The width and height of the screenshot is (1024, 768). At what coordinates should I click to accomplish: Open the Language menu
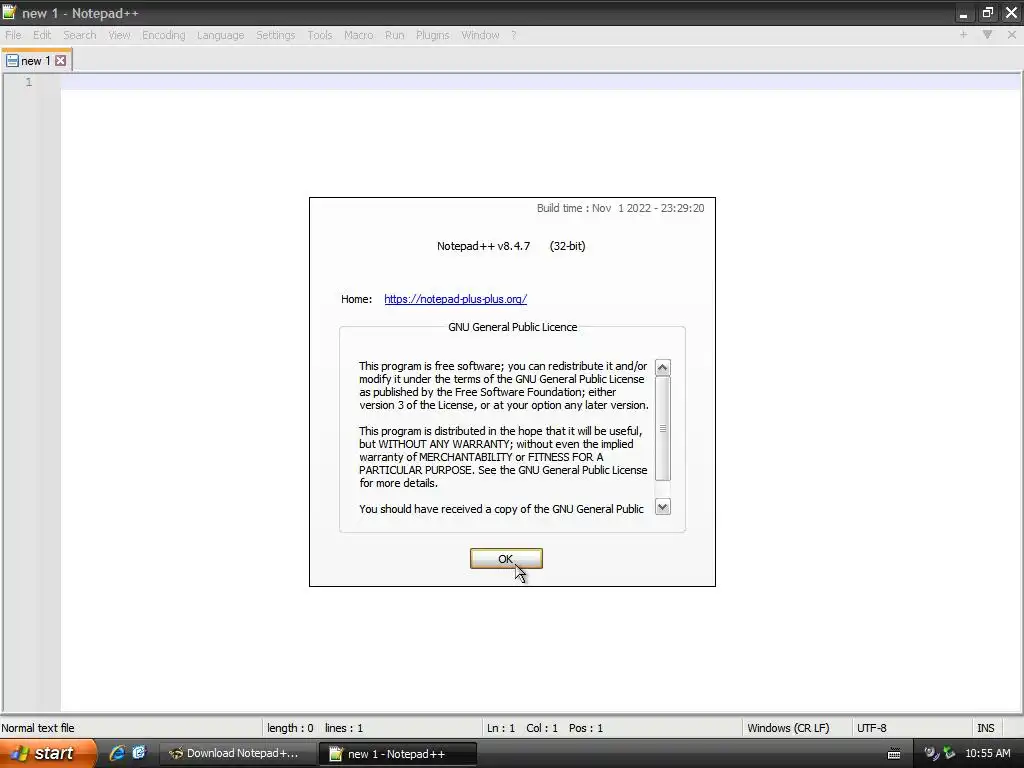click(x=221, y=35)
